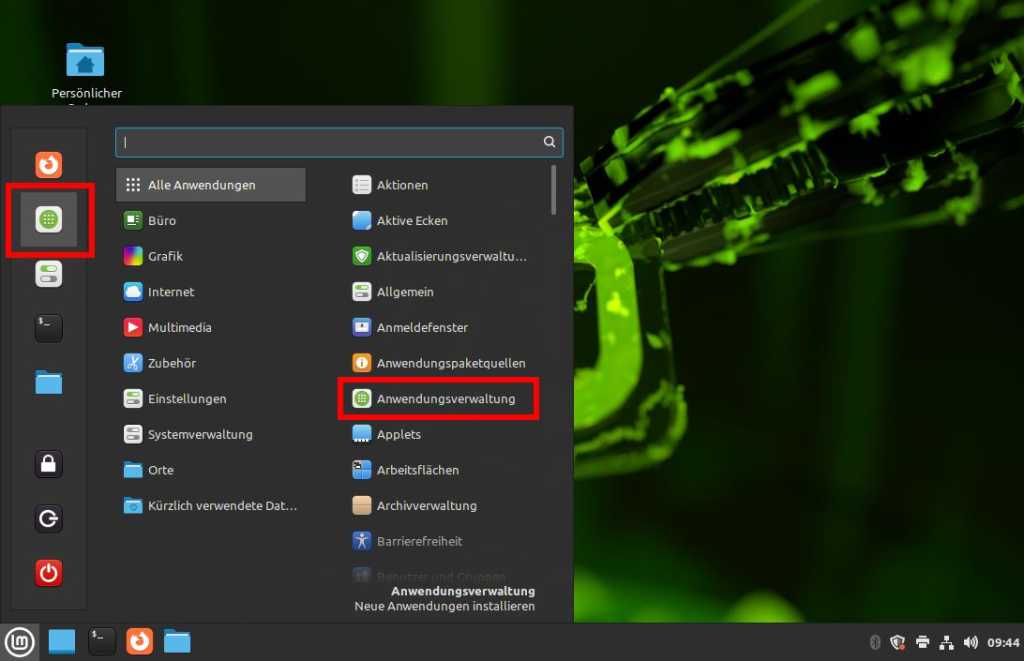
Task: Open the file manager icon in the sidebar
Action: coord(48,382)
